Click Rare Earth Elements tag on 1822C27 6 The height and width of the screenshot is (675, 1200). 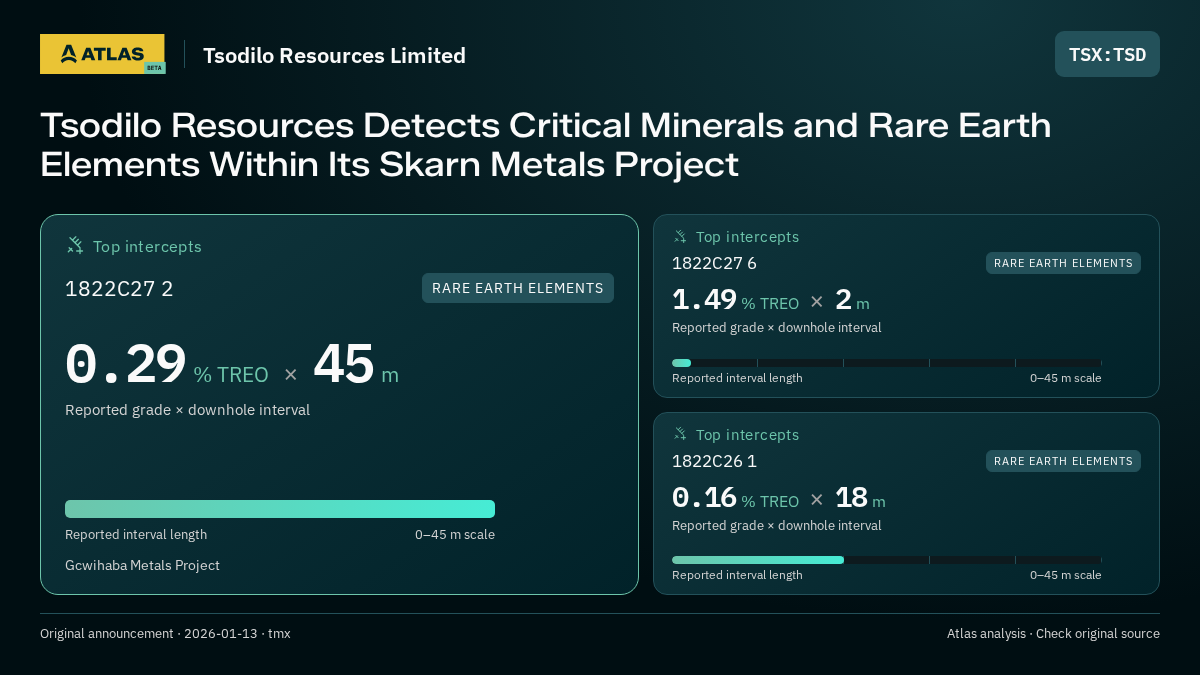(1063, 263)
